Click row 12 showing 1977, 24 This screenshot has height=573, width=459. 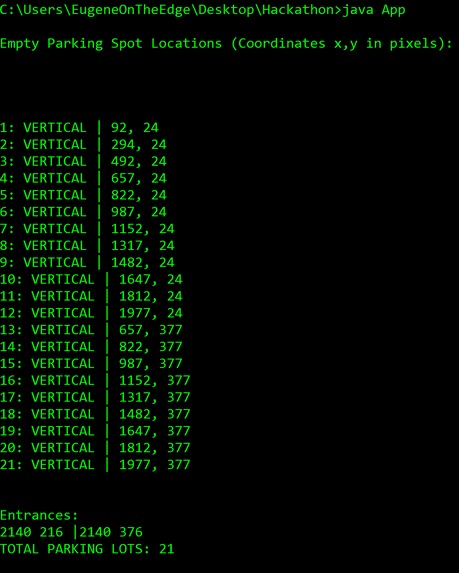(91, 313)
